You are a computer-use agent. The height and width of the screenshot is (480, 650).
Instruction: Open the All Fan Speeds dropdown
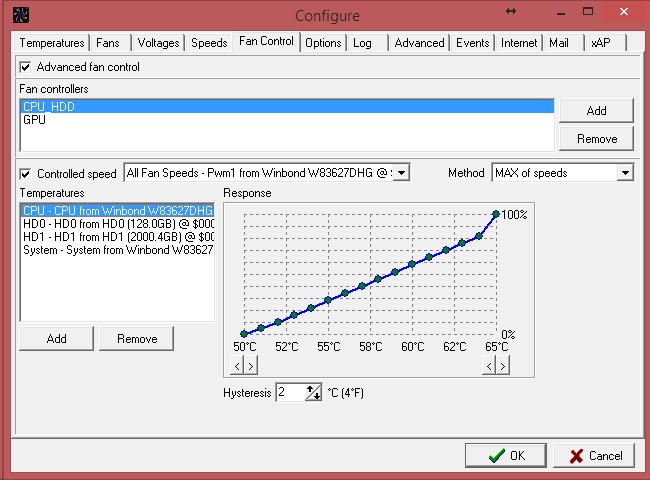pos(401,173)
